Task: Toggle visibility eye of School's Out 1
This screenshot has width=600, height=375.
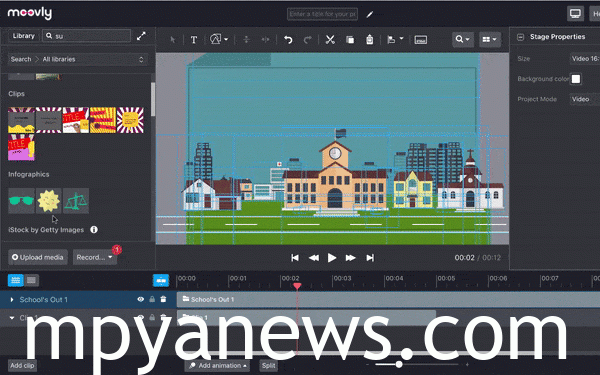Action: (140, 299)
